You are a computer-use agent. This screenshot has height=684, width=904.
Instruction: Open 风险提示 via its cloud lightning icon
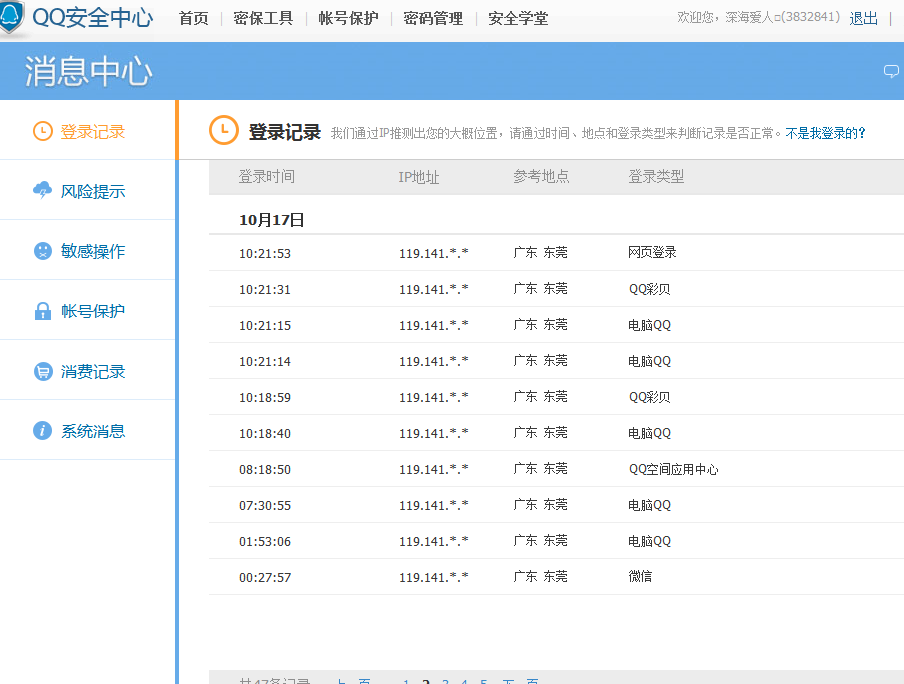pos(43,190)
